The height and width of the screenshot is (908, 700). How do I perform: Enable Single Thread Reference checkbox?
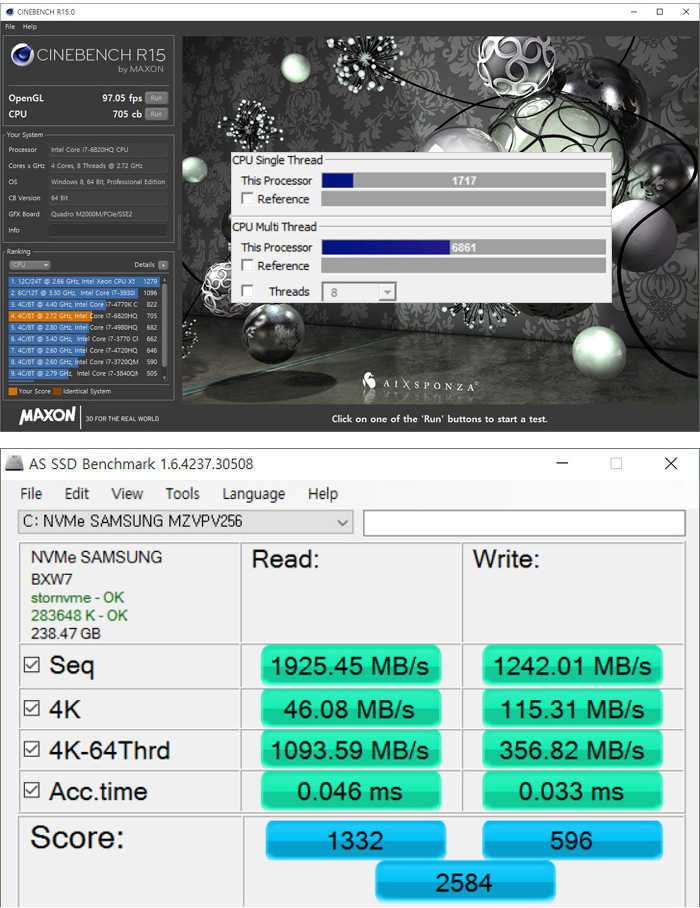click(x=247, y=198)
